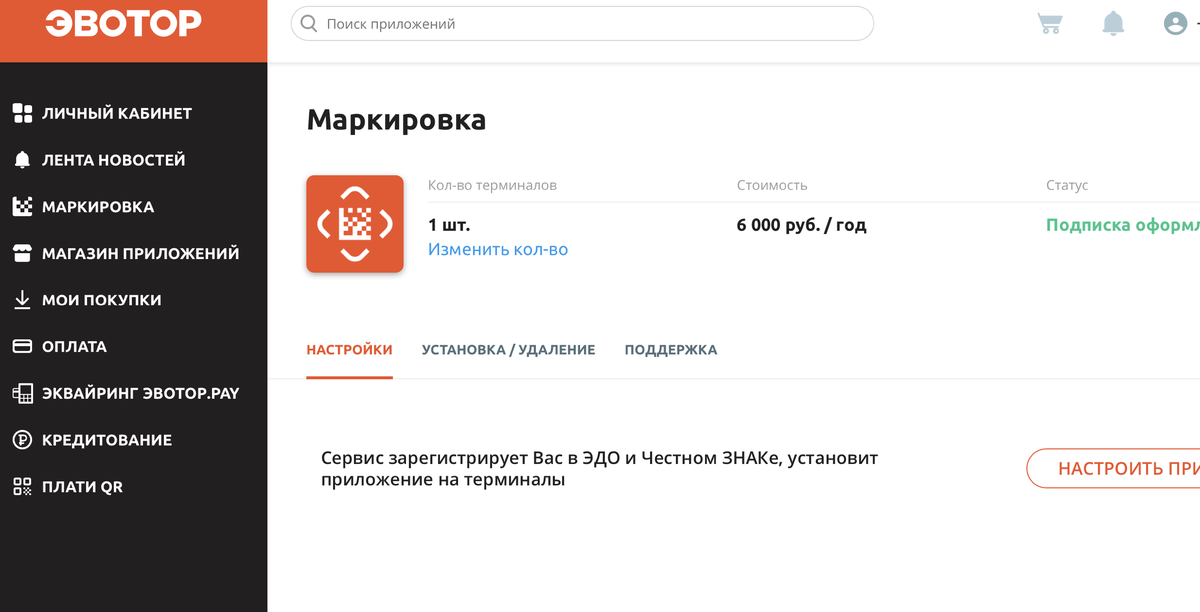
Task: Click the Плати QR code icon
Action: click(22, 487)
